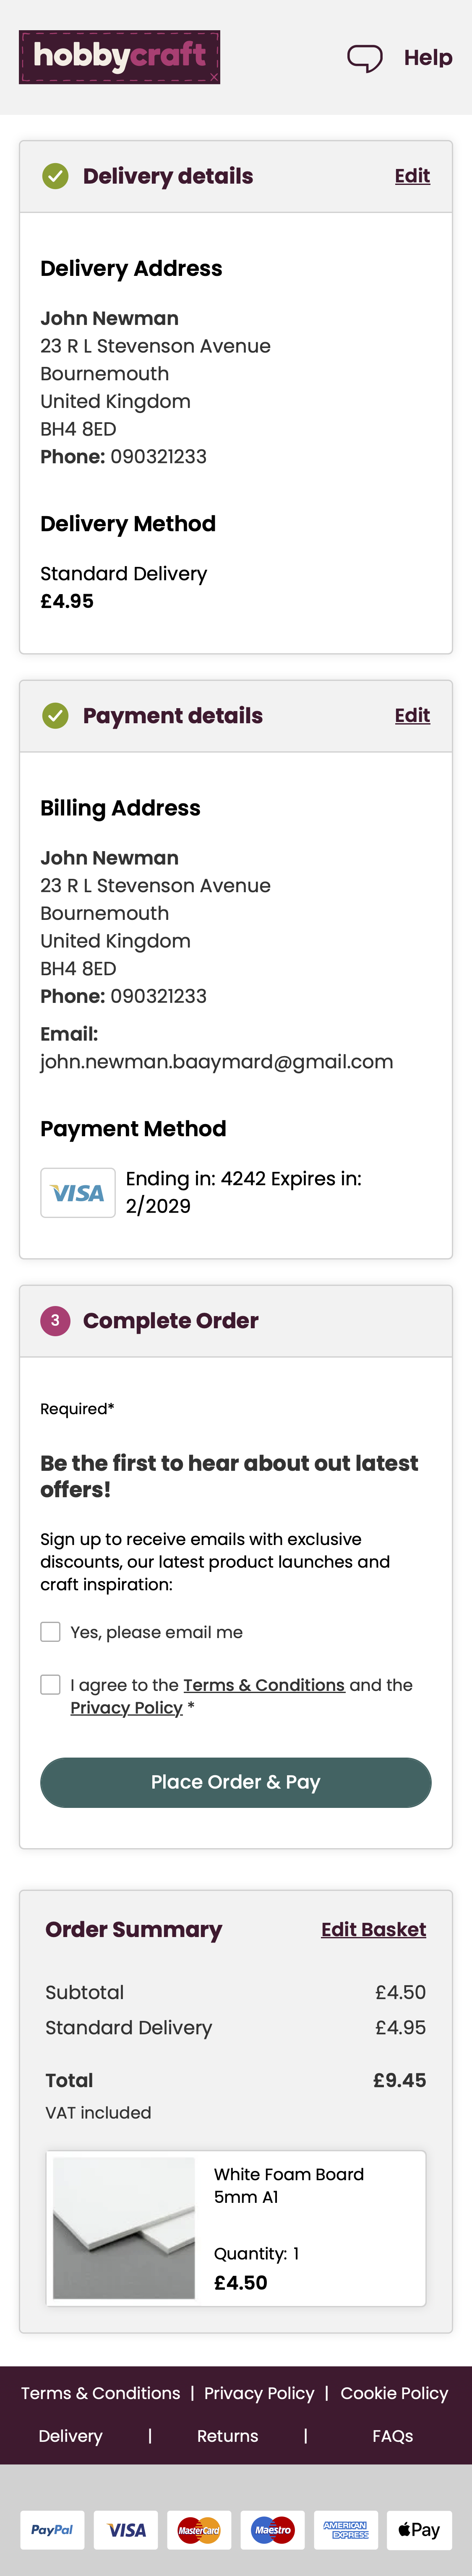Click the PayPal payment icon in footer
The image size is (472, 2576).
coord(52,2530)
